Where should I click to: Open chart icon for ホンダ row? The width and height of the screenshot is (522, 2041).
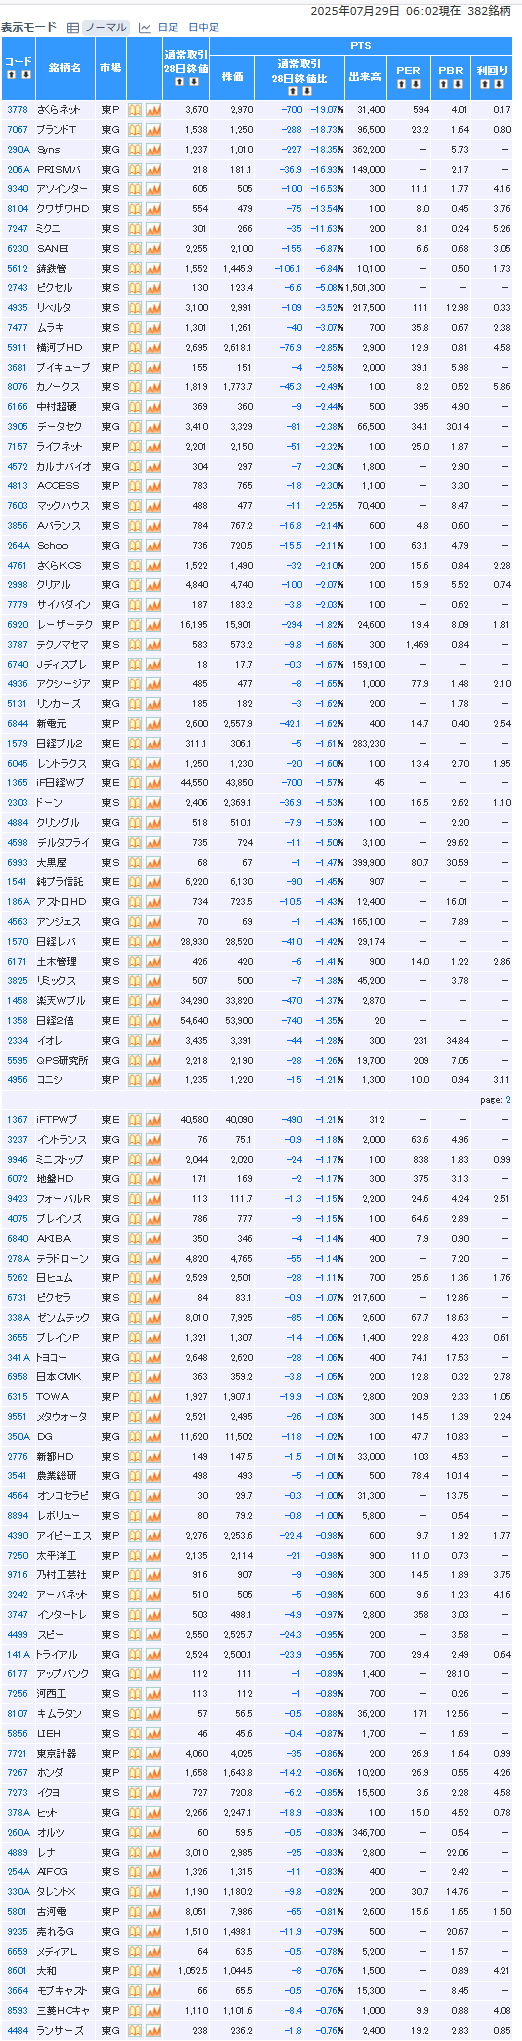153,1773
